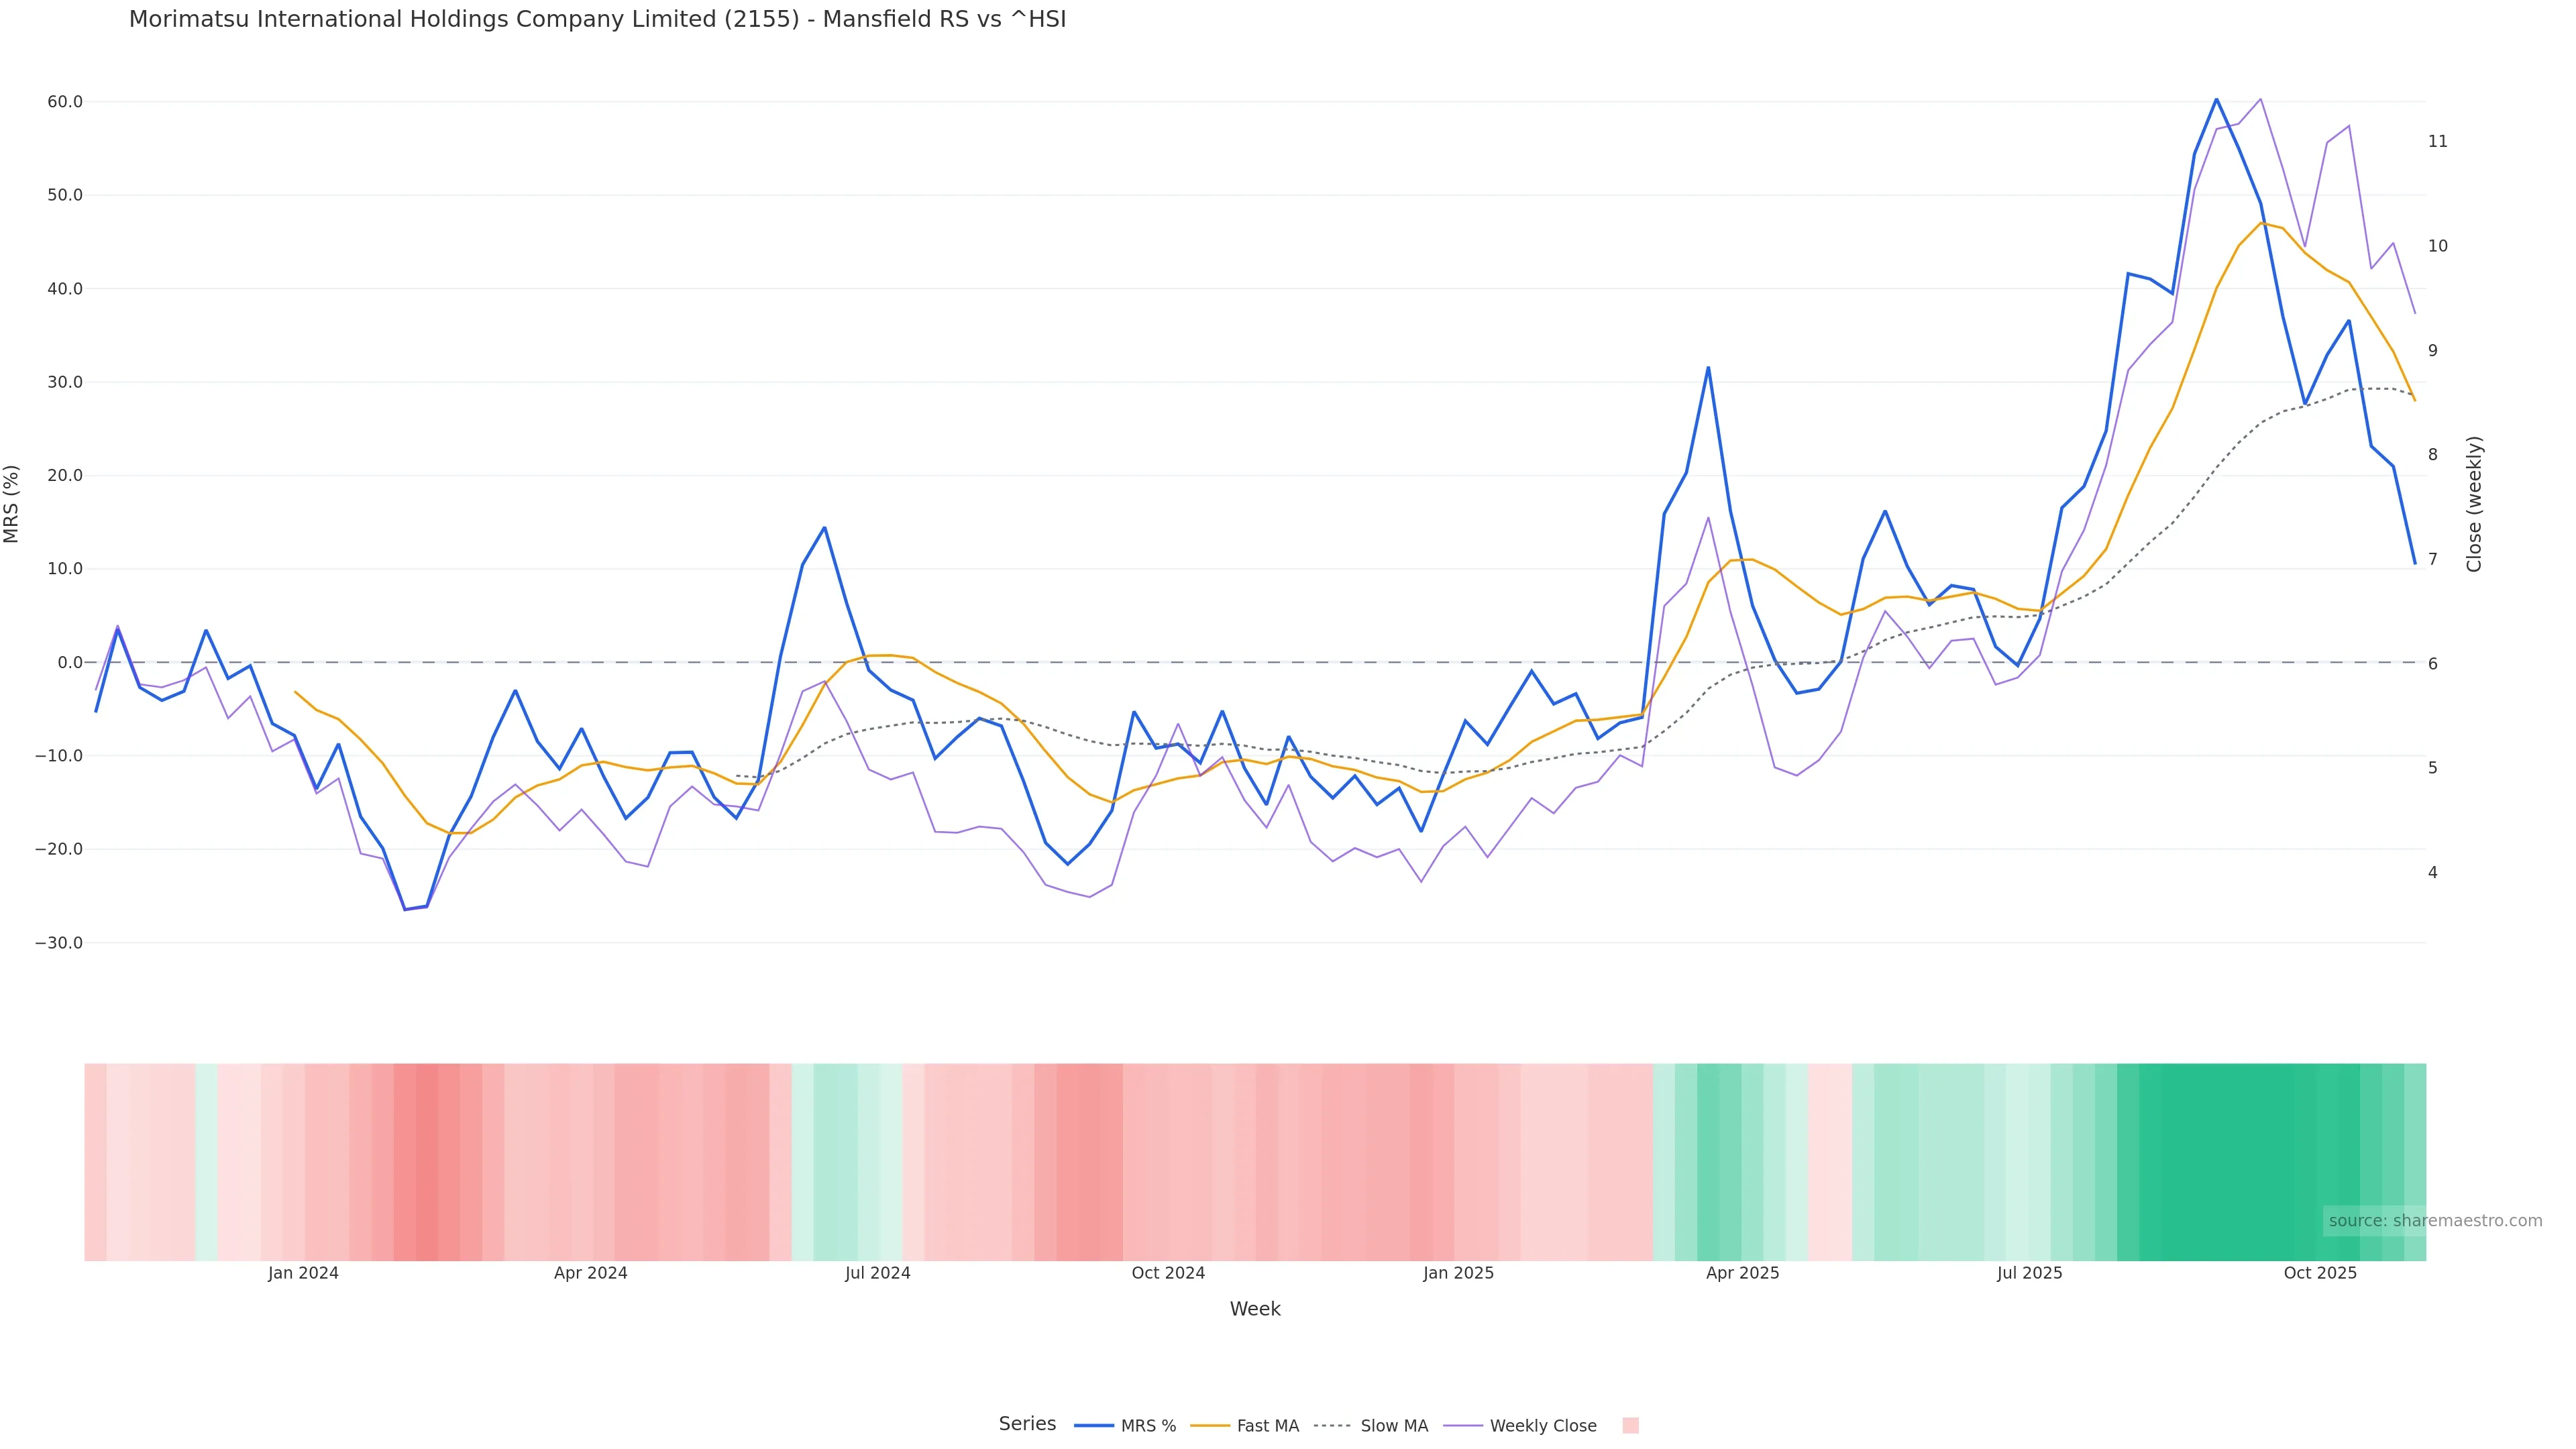Click the orange Fast MA legend line icon
2576x1449 pixels.
pyautogui.click(x=1210, y=1426)
